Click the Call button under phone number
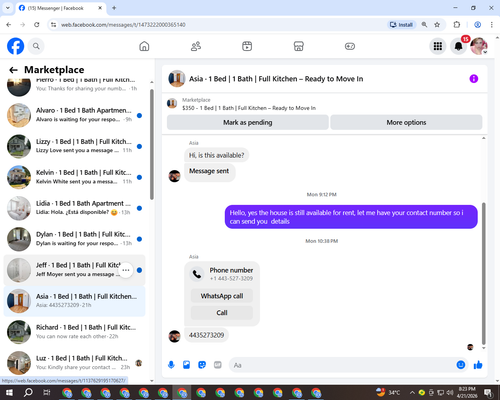 click(222, 313)
